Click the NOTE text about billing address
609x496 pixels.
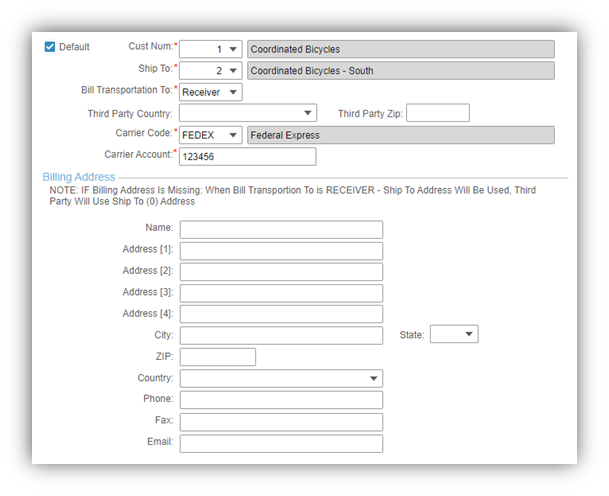[292, 196]
